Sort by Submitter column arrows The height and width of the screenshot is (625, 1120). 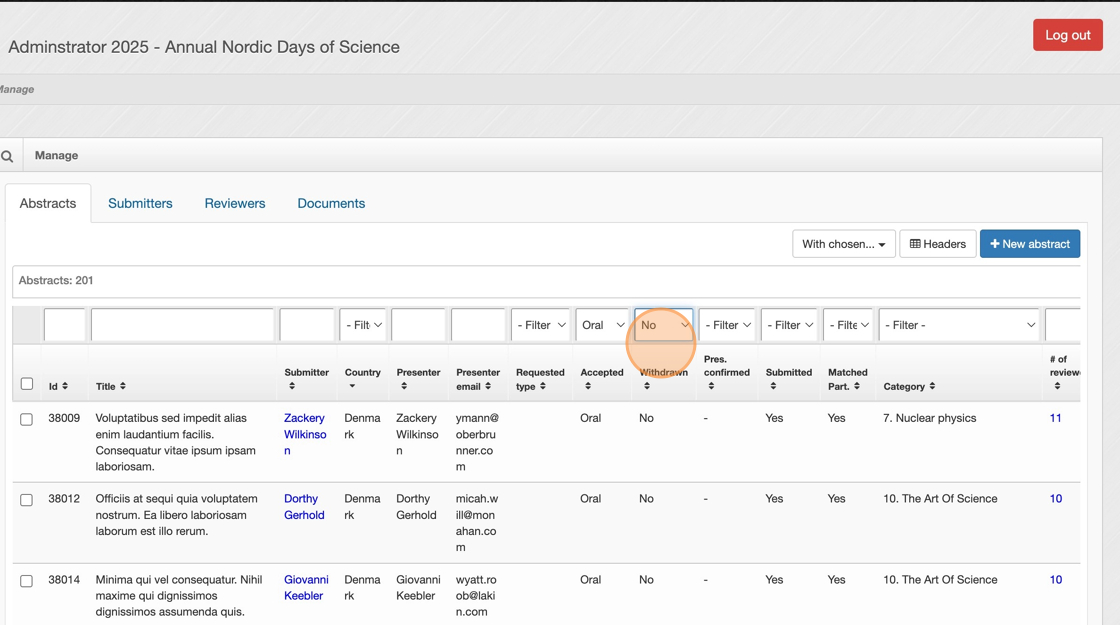(292, 386)
